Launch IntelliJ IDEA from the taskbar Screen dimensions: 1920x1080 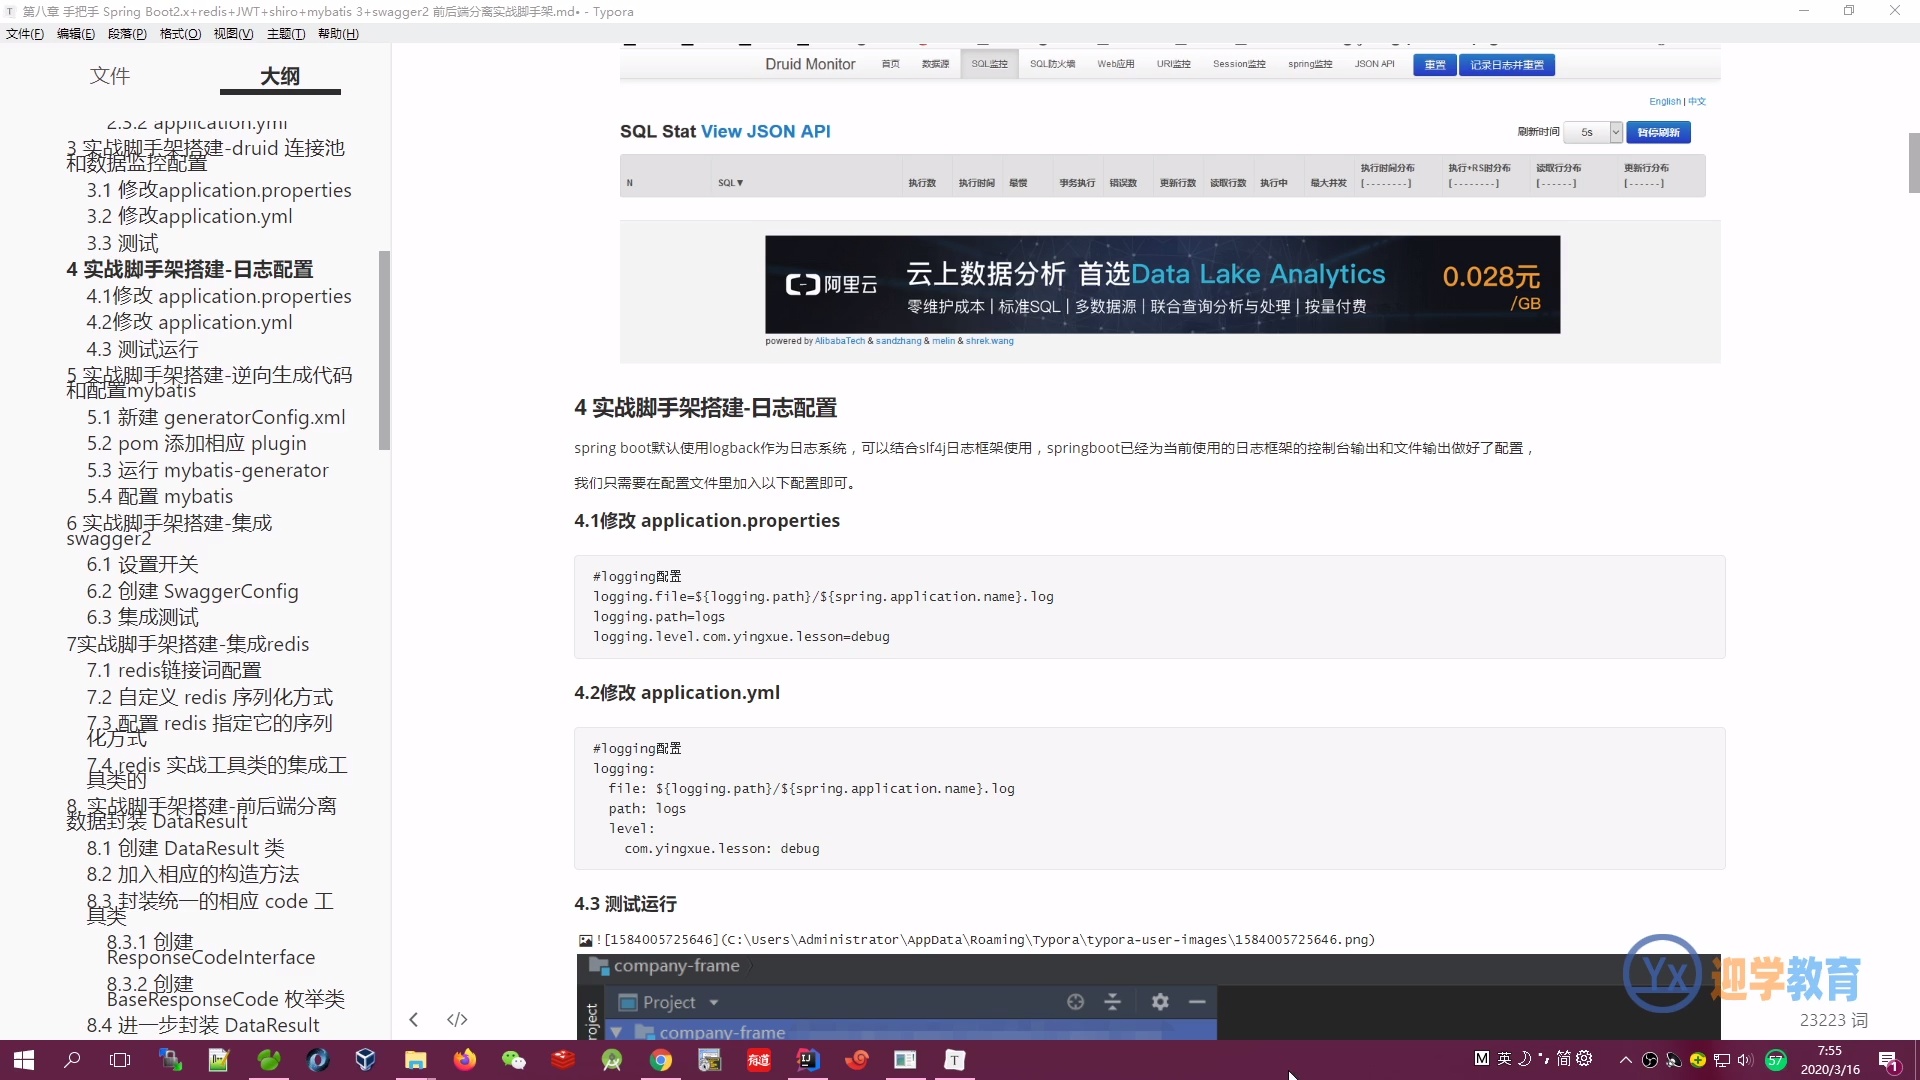(807, 1060)
